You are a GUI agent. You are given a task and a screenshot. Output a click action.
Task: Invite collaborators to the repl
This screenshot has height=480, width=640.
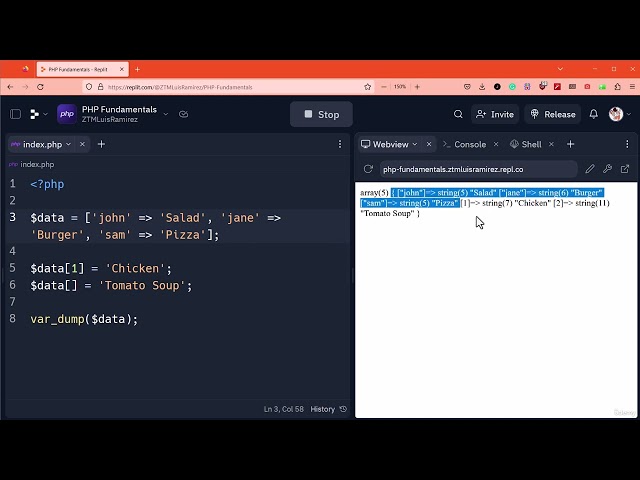point(495,114)
